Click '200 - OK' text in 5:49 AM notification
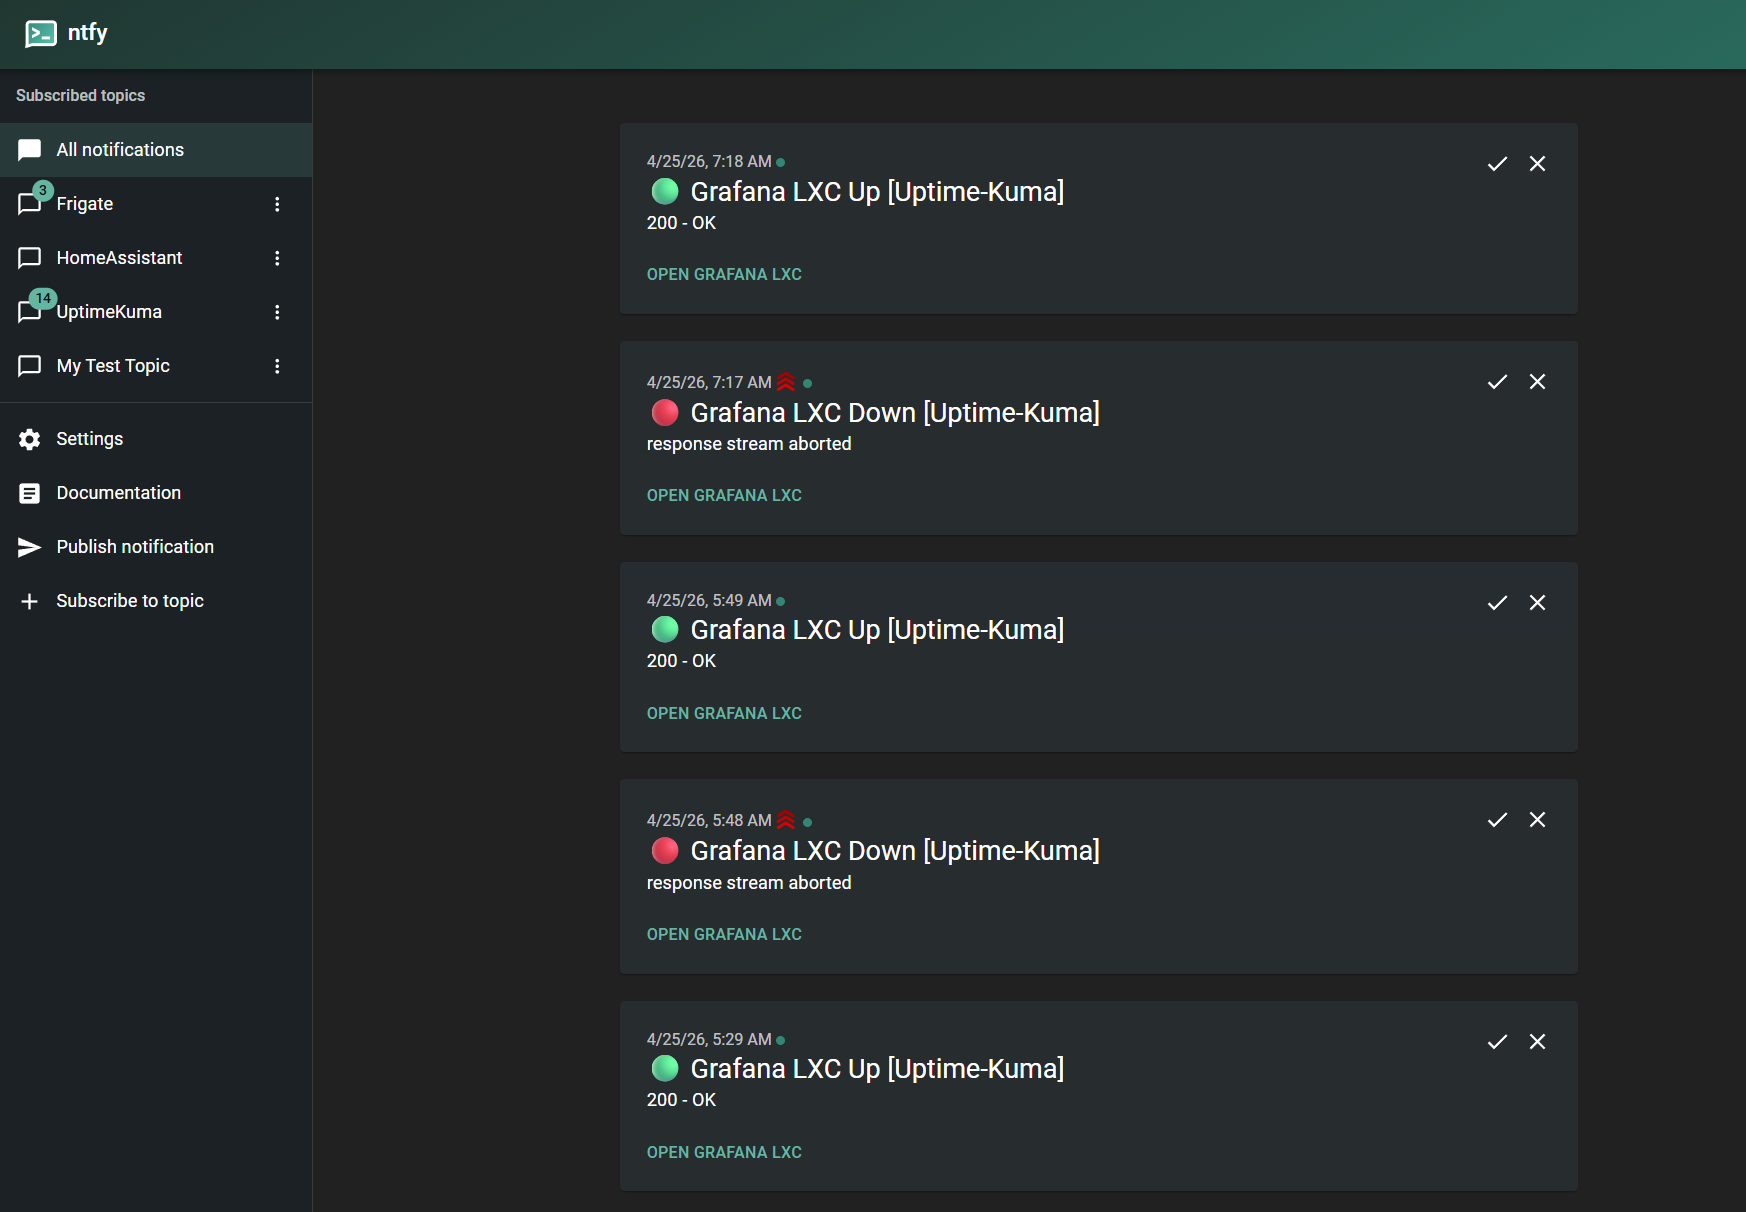This screenshot has width=1746, height=1212. pyautogui.click(x=681, y=661)
